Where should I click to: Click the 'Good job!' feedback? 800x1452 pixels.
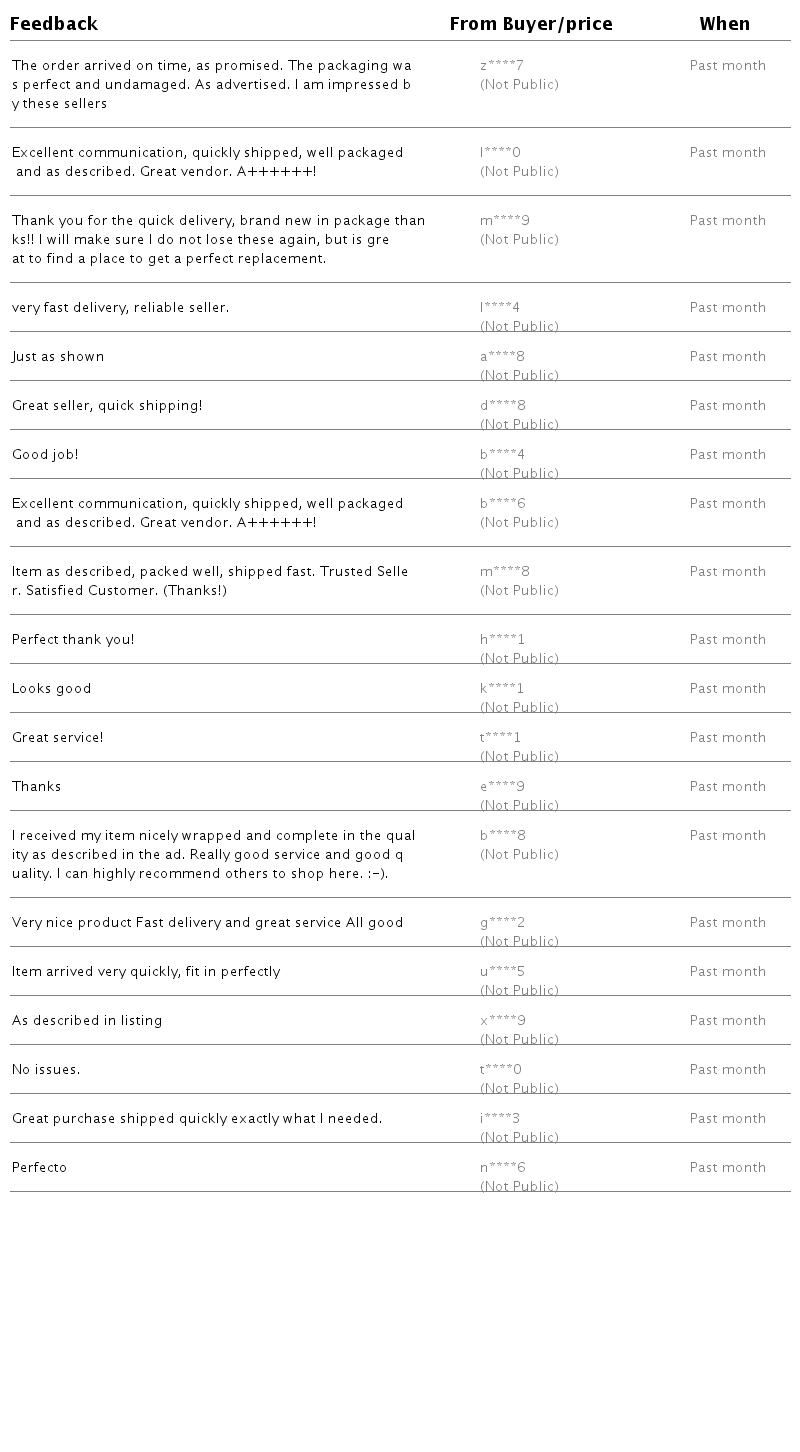pyautogui.click(x=45, y=455)
